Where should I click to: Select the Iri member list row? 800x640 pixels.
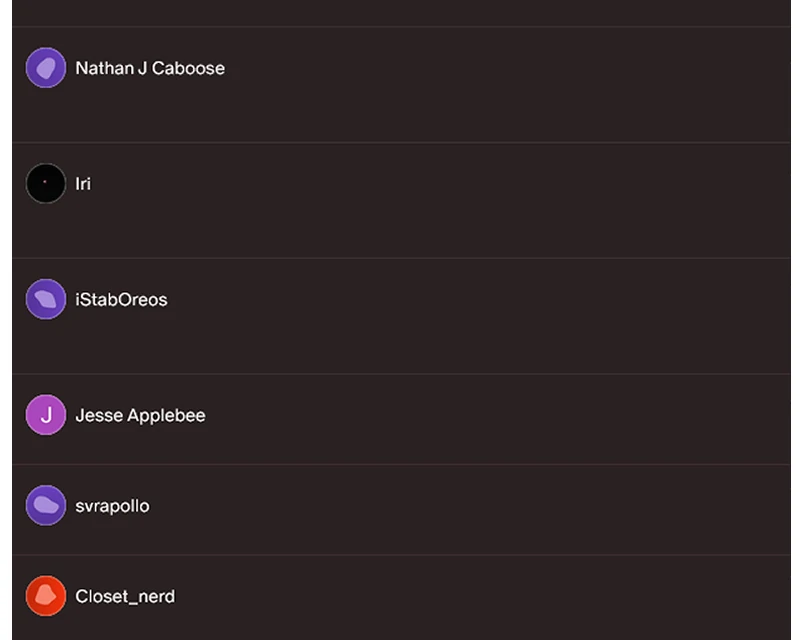(x=402, y=201)
